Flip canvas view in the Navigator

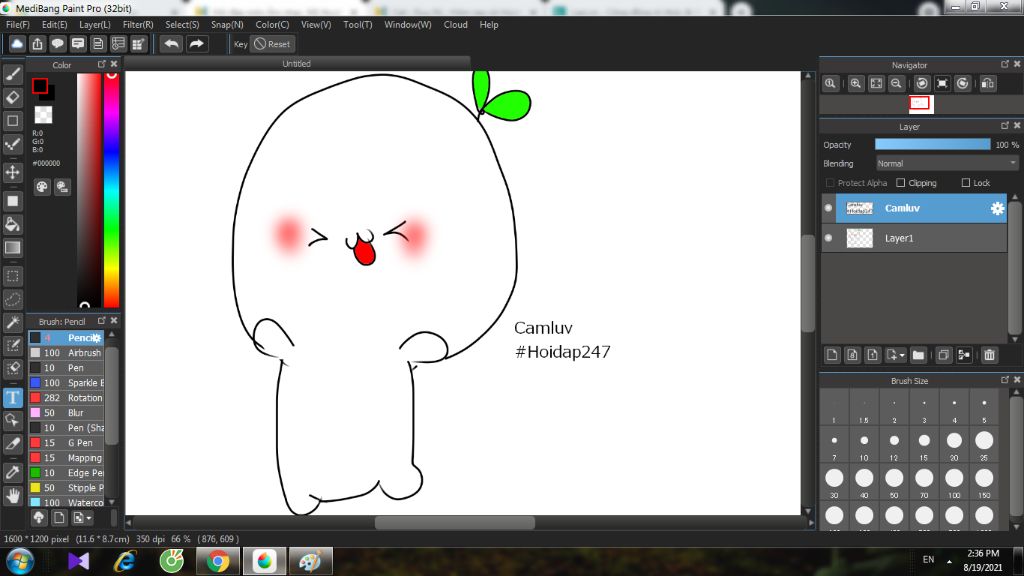point(988,84)
